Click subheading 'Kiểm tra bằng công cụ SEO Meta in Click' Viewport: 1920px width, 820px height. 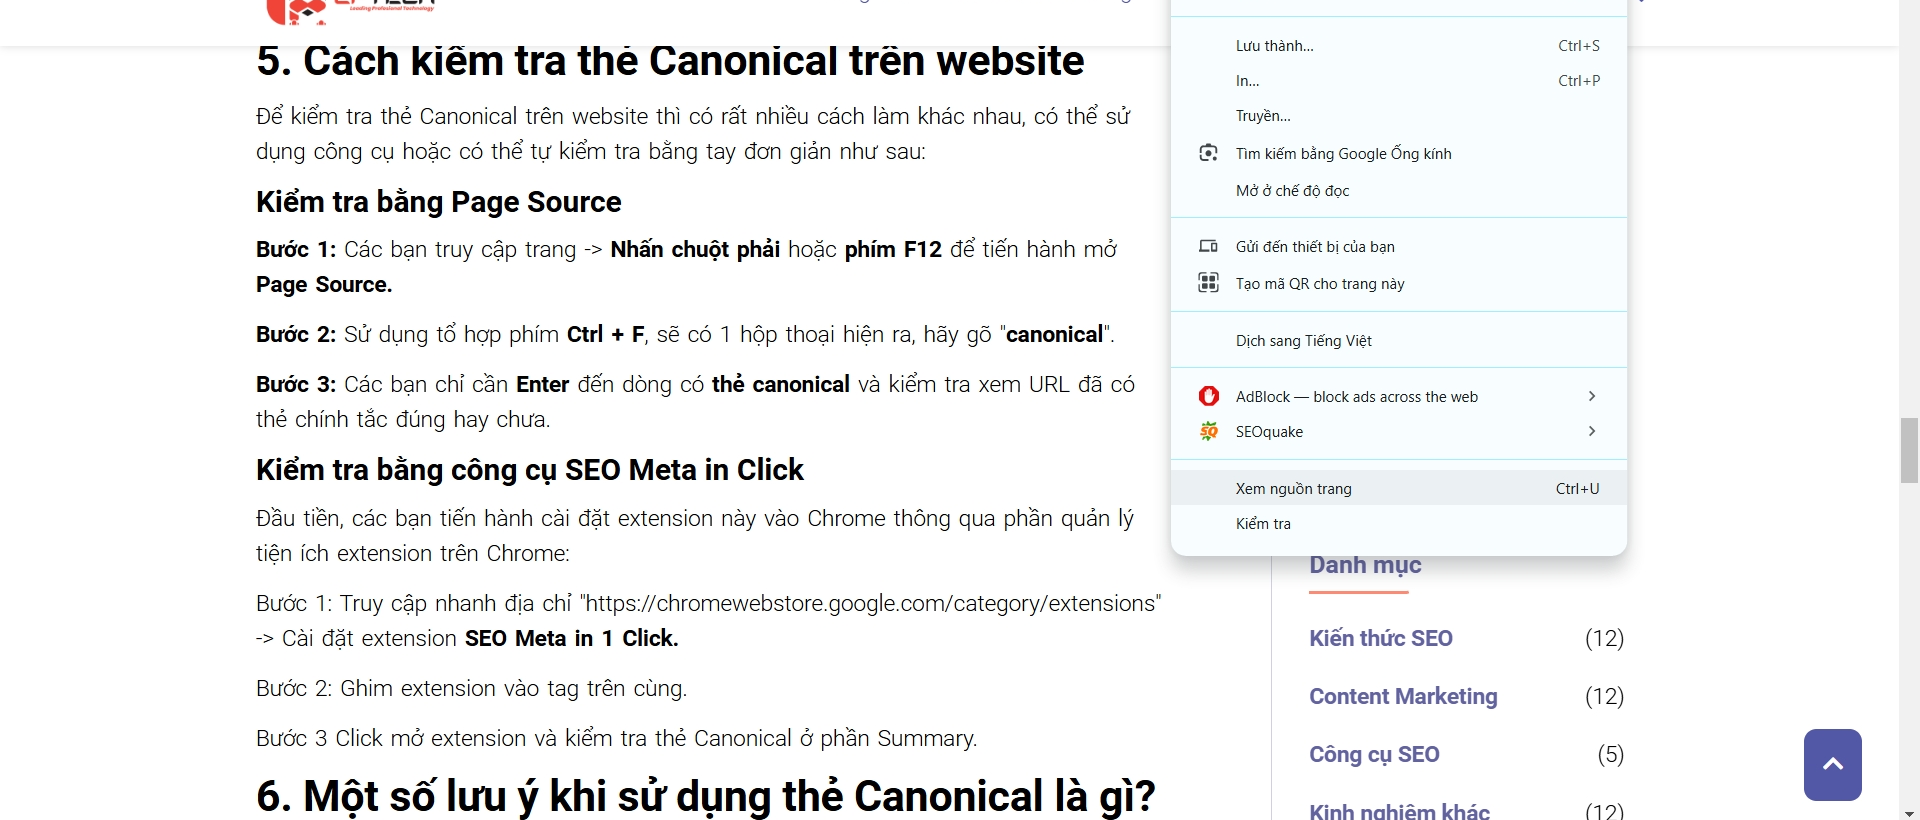530,470
